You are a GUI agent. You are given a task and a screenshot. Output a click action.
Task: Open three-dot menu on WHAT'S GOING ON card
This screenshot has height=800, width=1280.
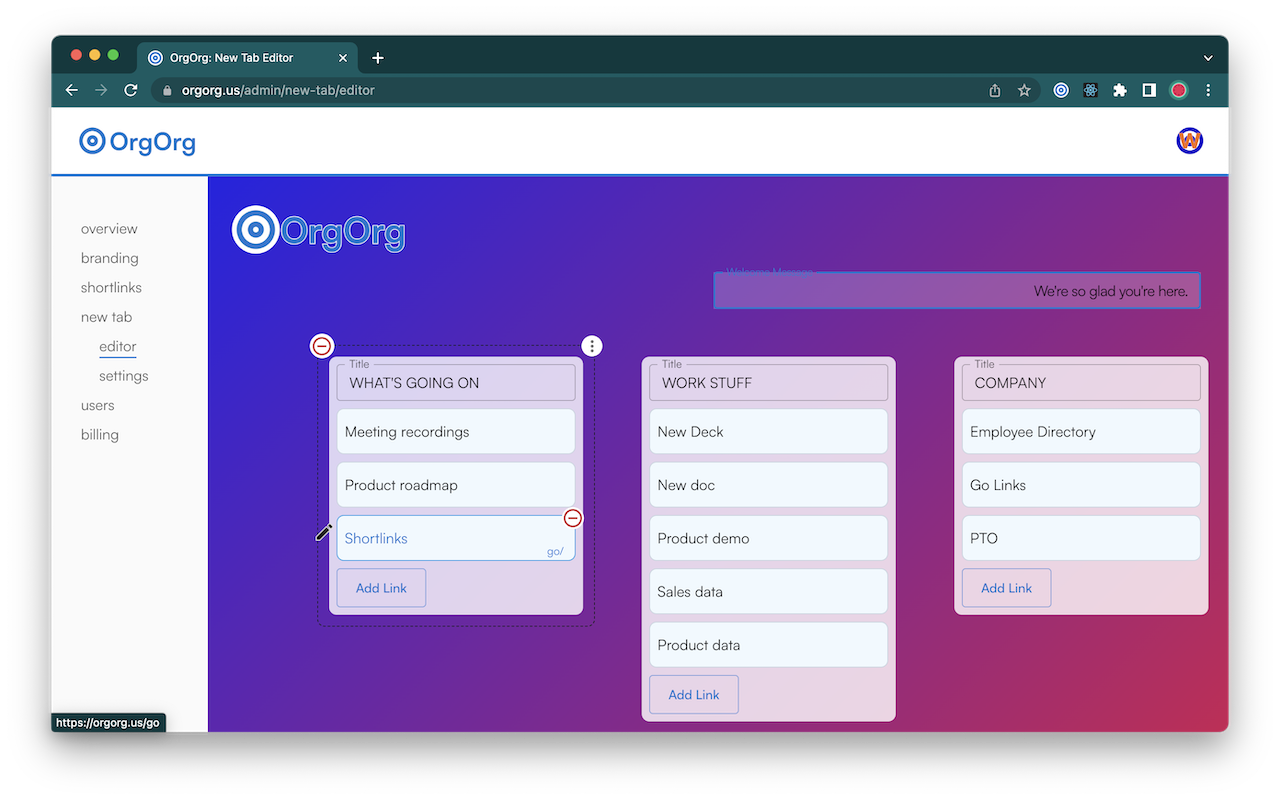click(x=593, y=346)
